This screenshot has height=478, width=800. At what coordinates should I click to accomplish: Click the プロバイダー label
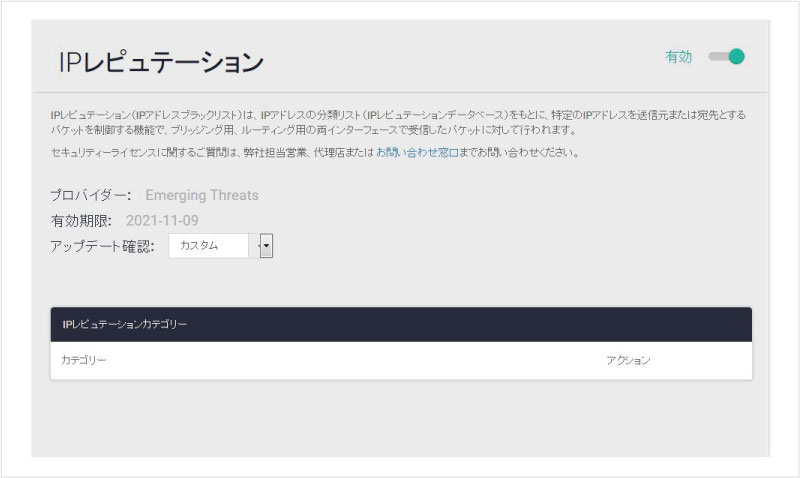(x=90, y=195)
